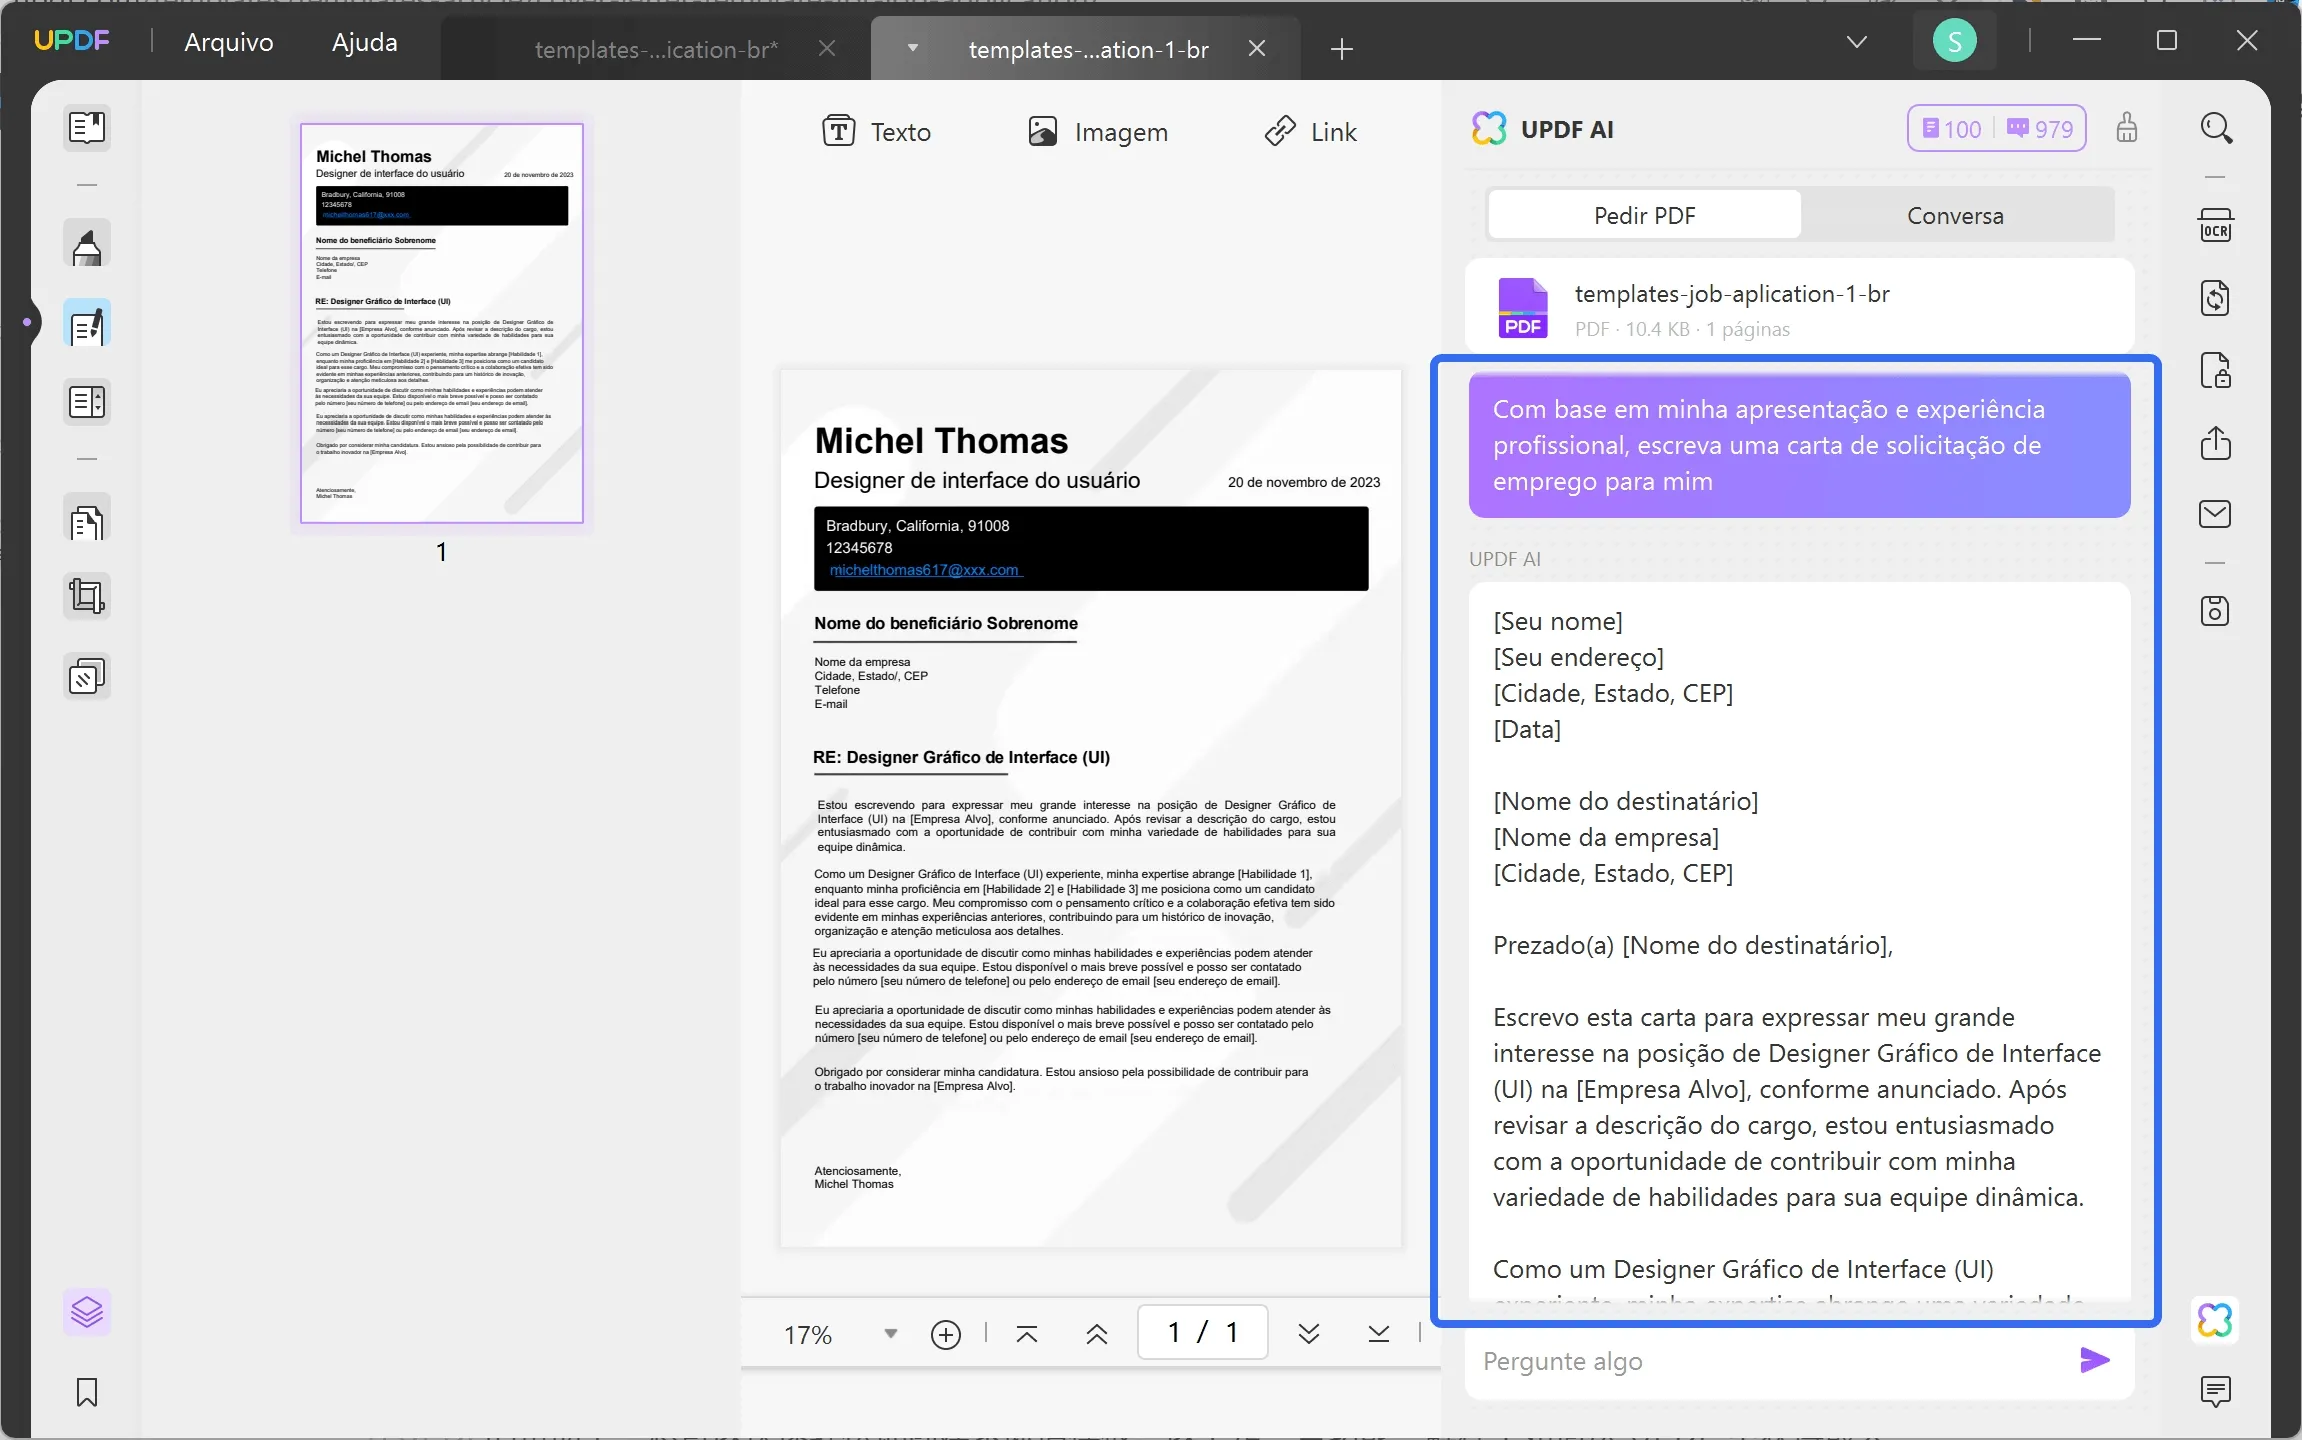The image size is (2302, 1440).
Task: Go to next page arrow
Action: [1309, 1334]
